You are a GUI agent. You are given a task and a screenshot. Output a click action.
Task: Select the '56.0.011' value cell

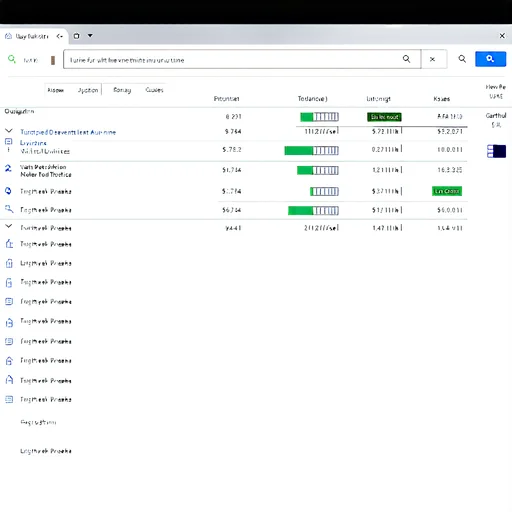pos(450,210)
